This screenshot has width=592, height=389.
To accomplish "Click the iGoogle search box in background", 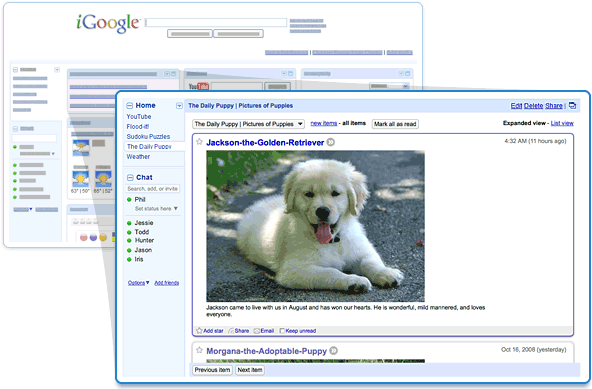I will [x=216, y=23].
